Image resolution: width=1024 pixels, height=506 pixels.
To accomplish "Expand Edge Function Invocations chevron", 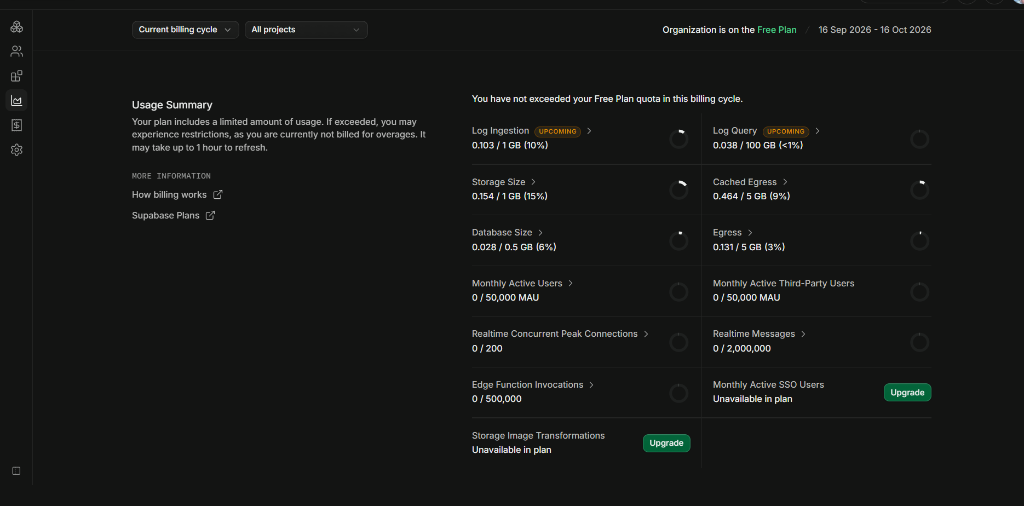I will click(x=591, y=385).
